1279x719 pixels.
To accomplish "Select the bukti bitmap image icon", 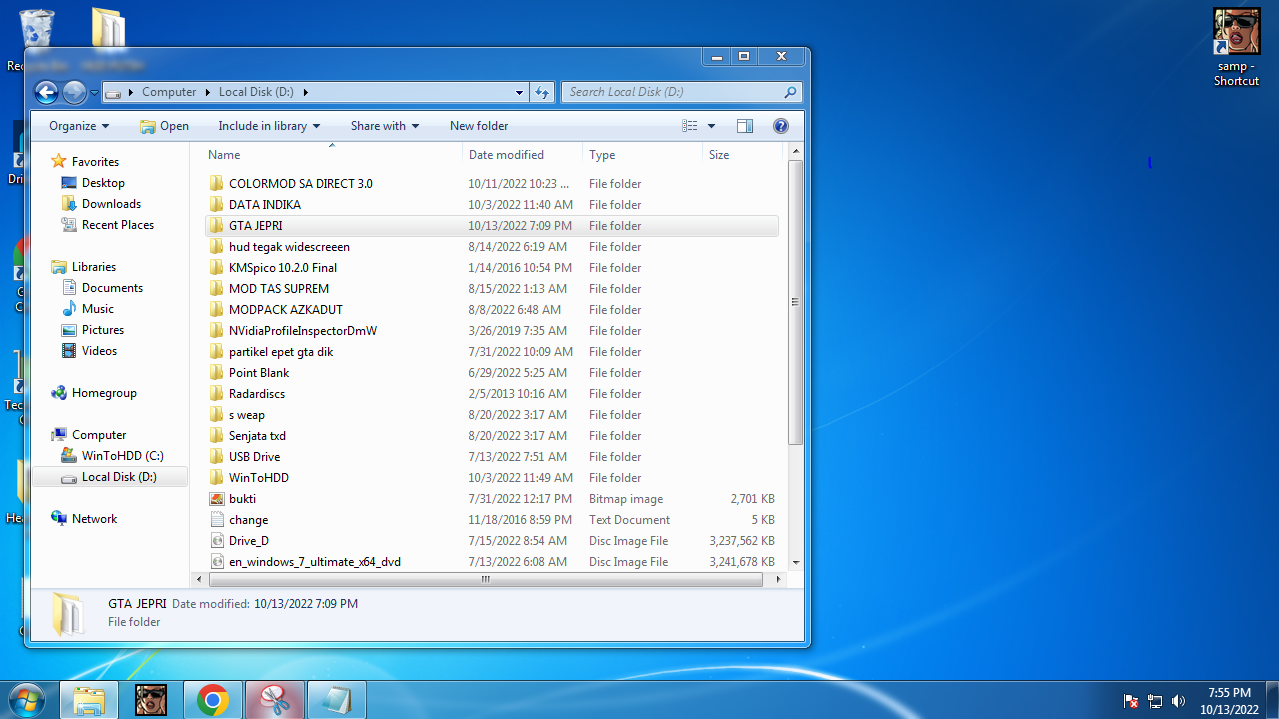I will pyautogui.click(x=217, y=499).
